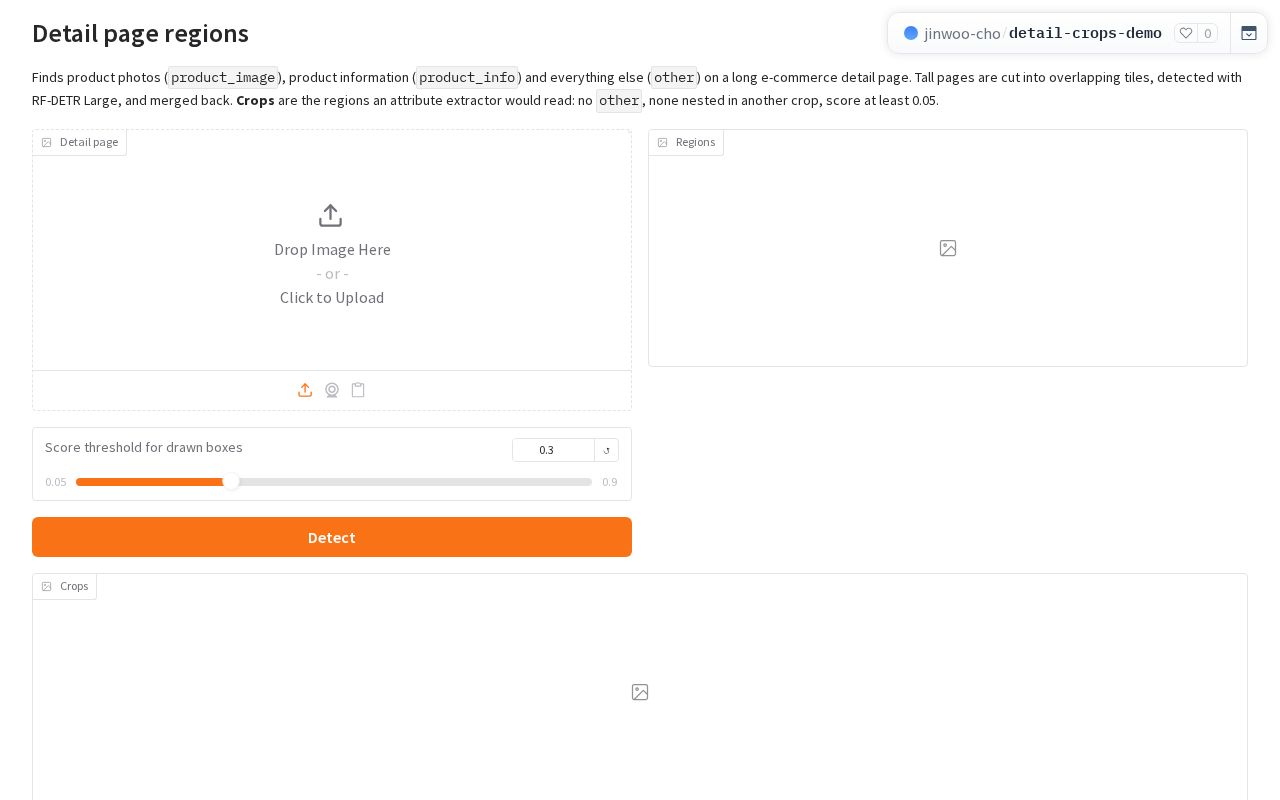Select upload-from-file source icon below drop area
1280x800 pixels.
(305, 390)
